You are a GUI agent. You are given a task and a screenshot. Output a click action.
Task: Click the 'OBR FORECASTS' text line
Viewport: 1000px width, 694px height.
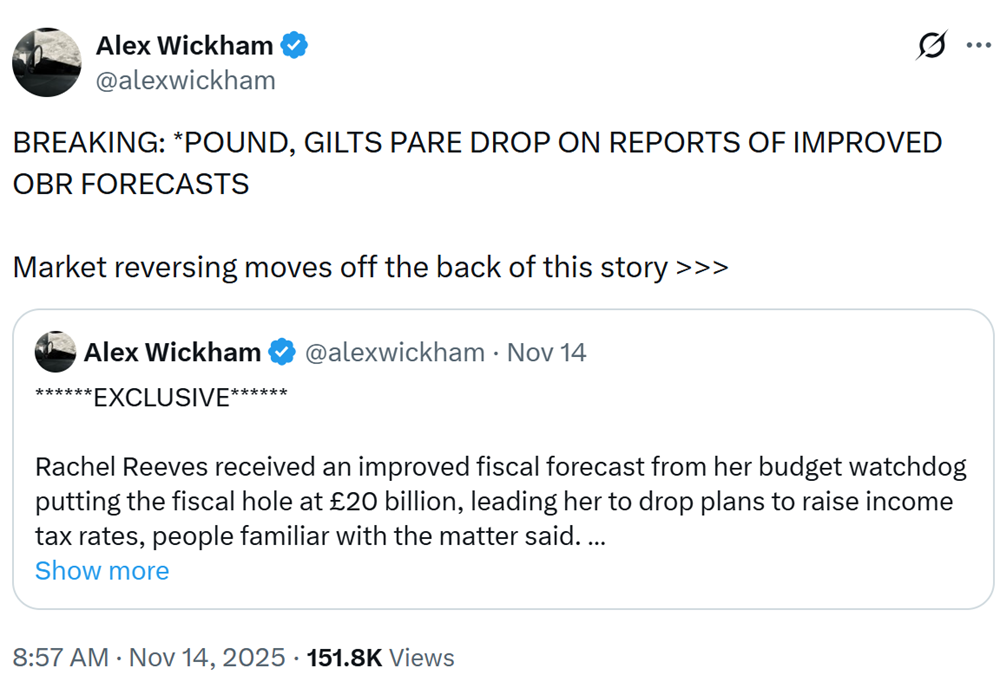click(x=130, y=184)
